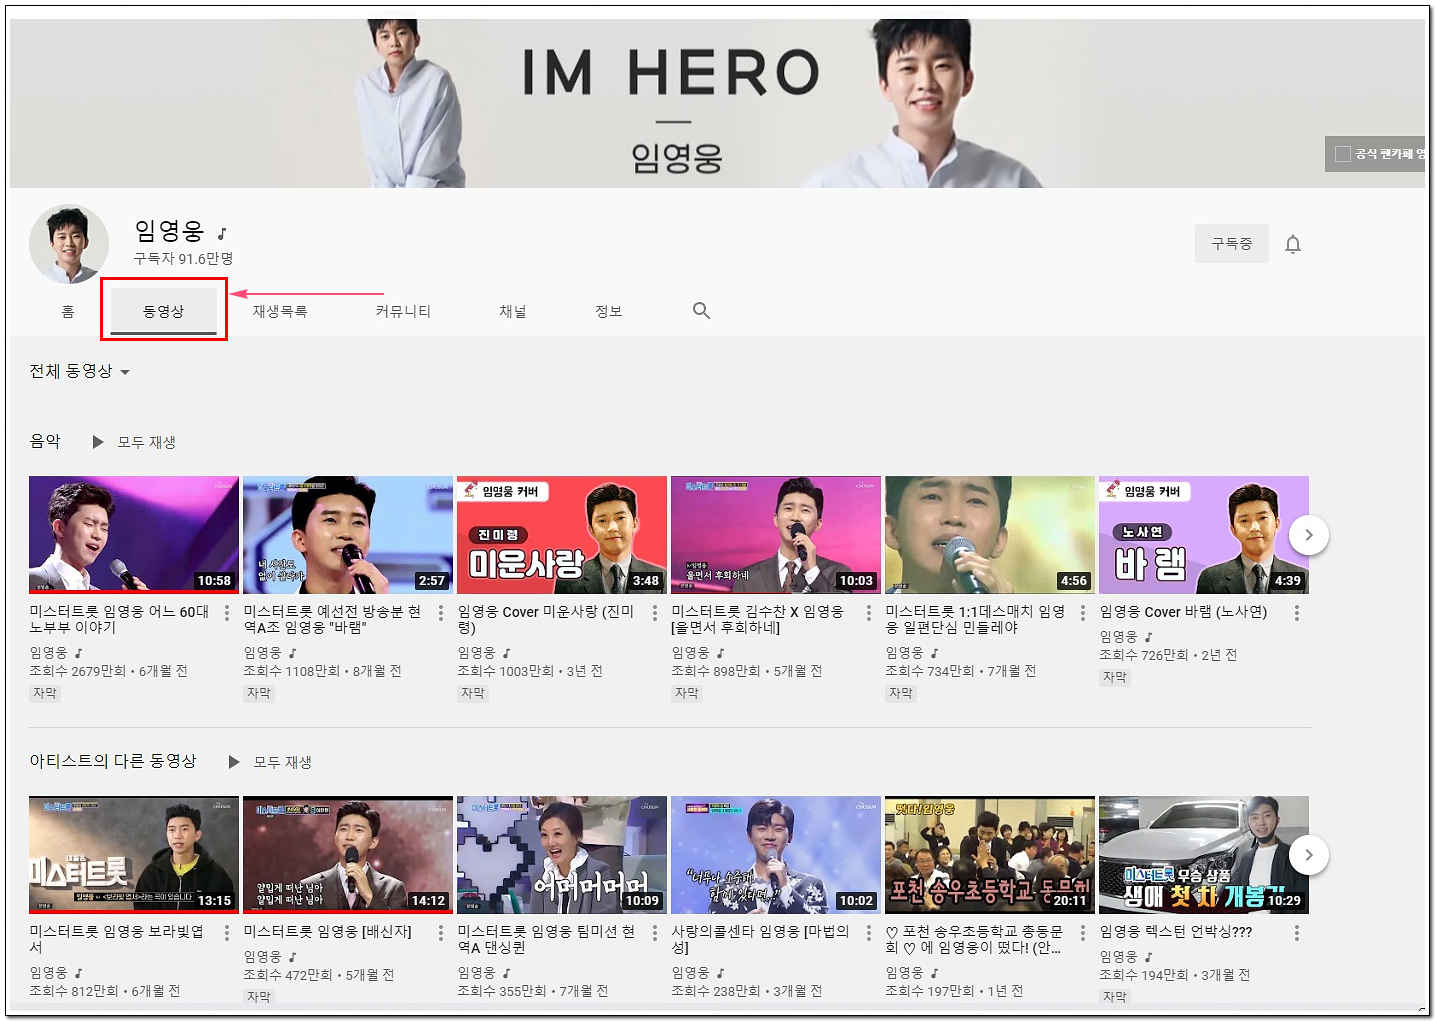
Task: Click play all icon beside 아티스트의 다른 동영상
Action: [x=234, y=762]
